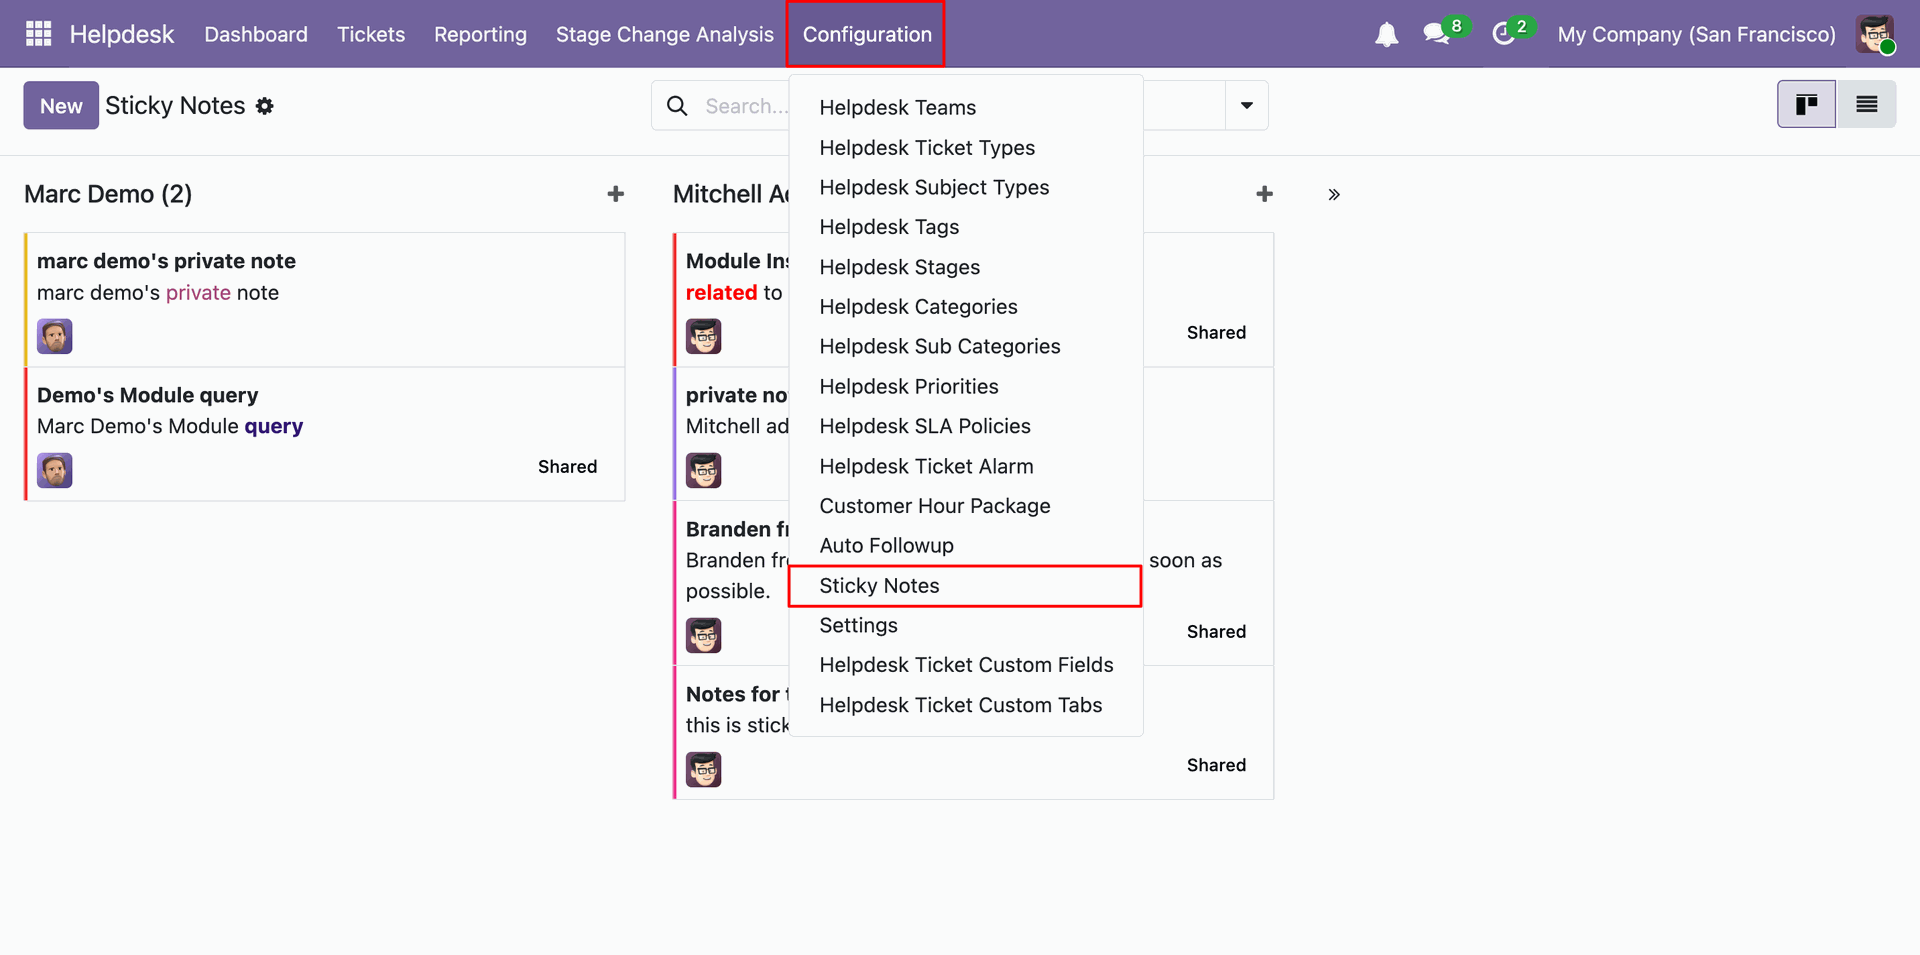The image size is (1920, 955).
Task: Click the New button
Action: 61,106
